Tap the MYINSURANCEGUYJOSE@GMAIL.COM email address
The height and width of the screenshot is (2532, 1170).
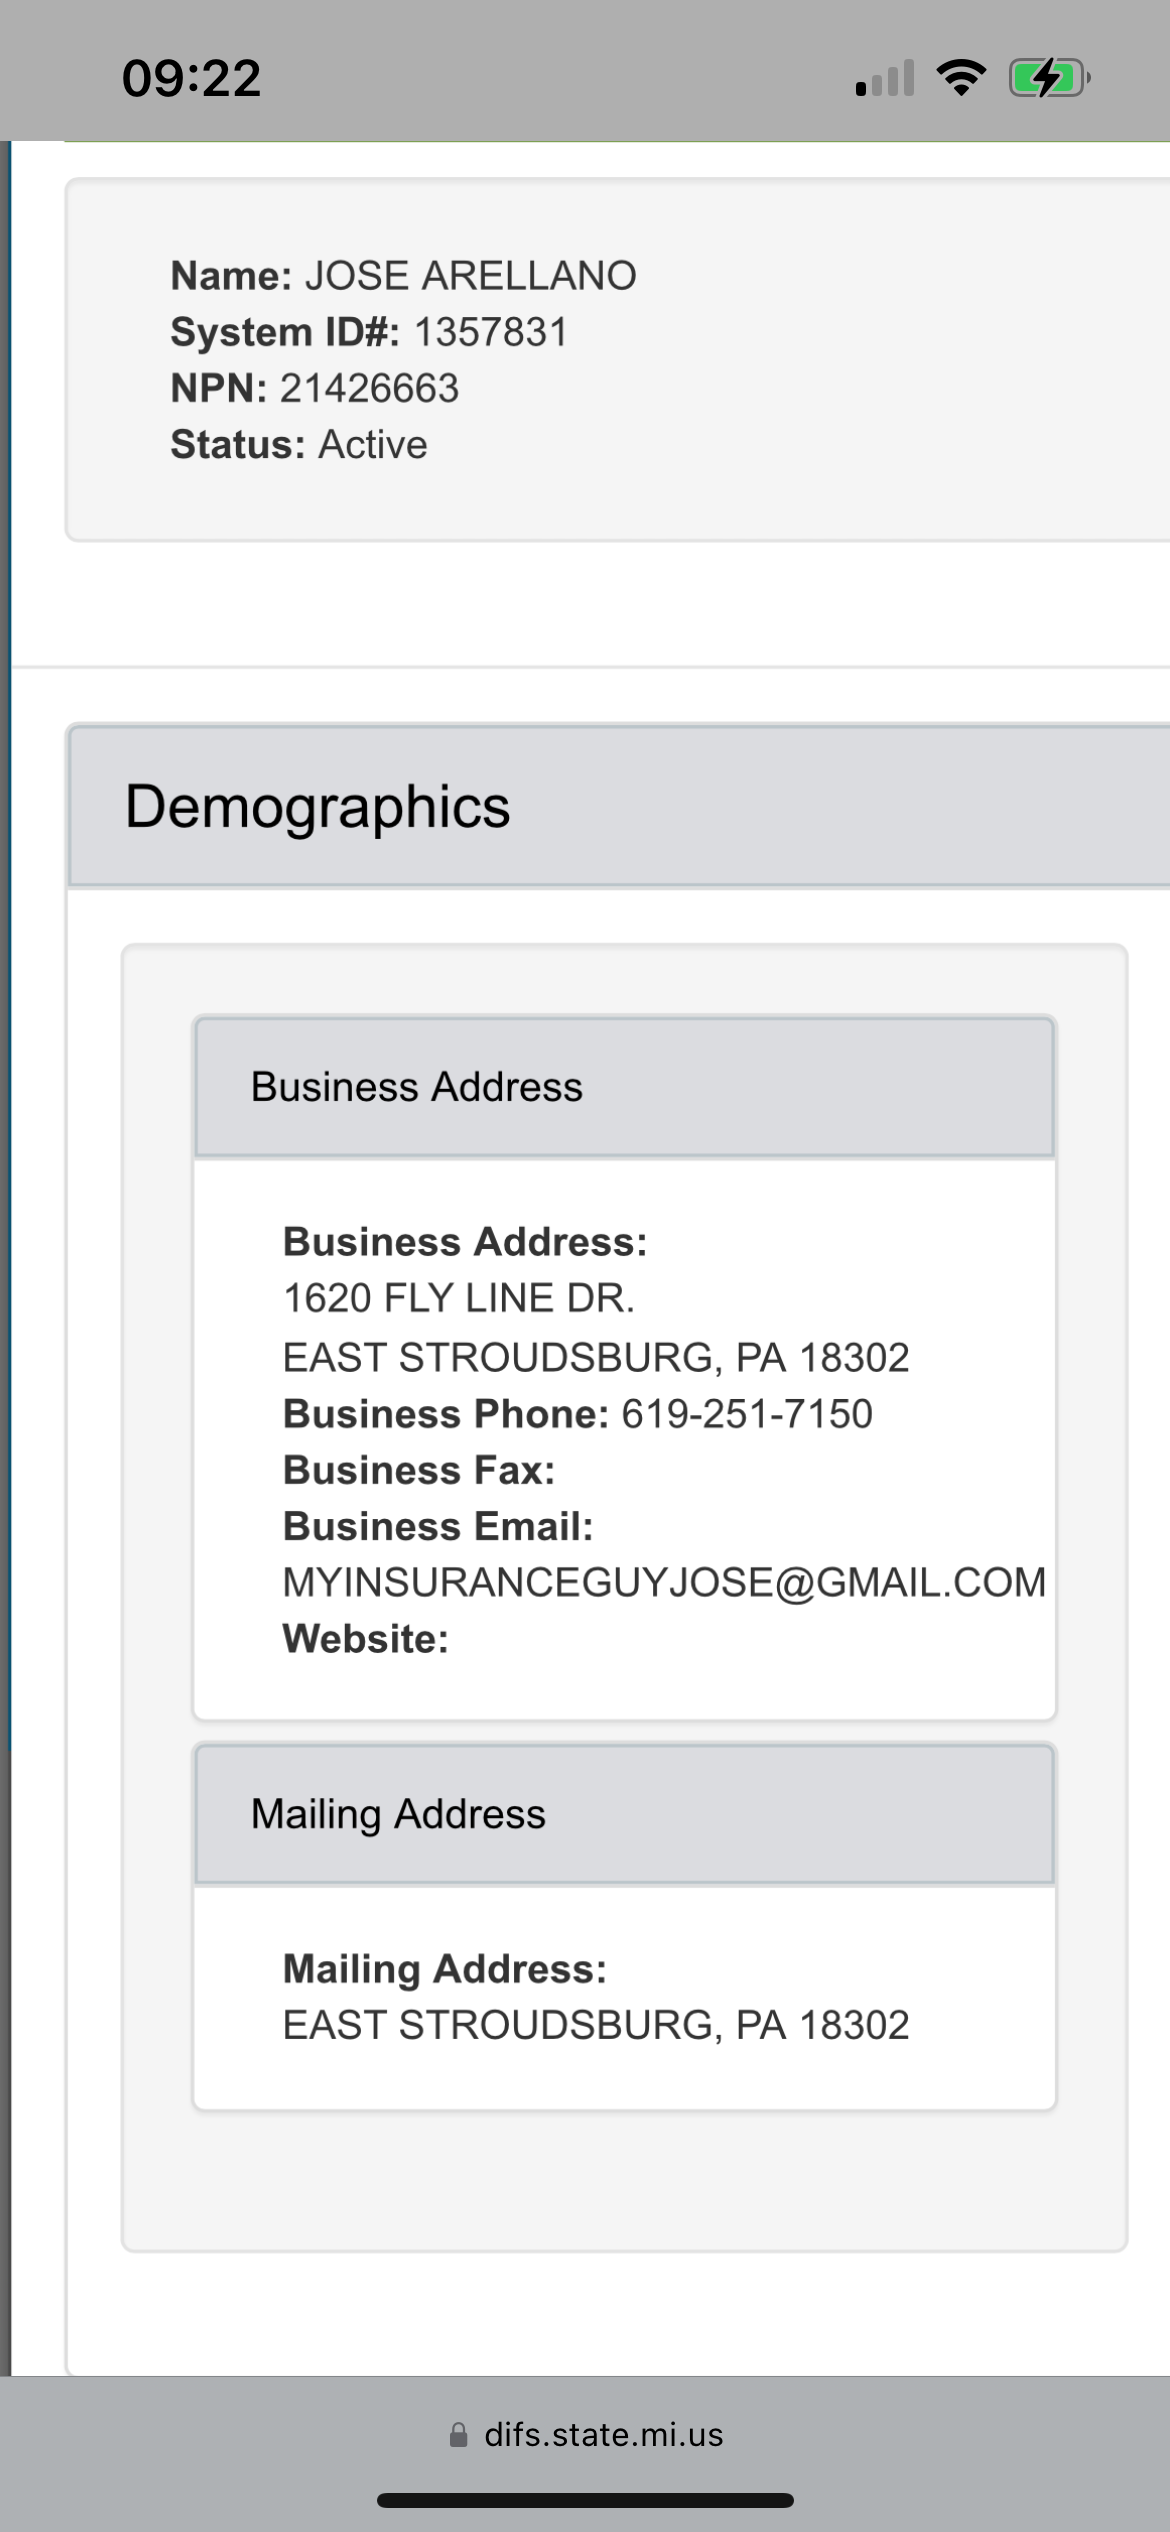point(664,1582)
